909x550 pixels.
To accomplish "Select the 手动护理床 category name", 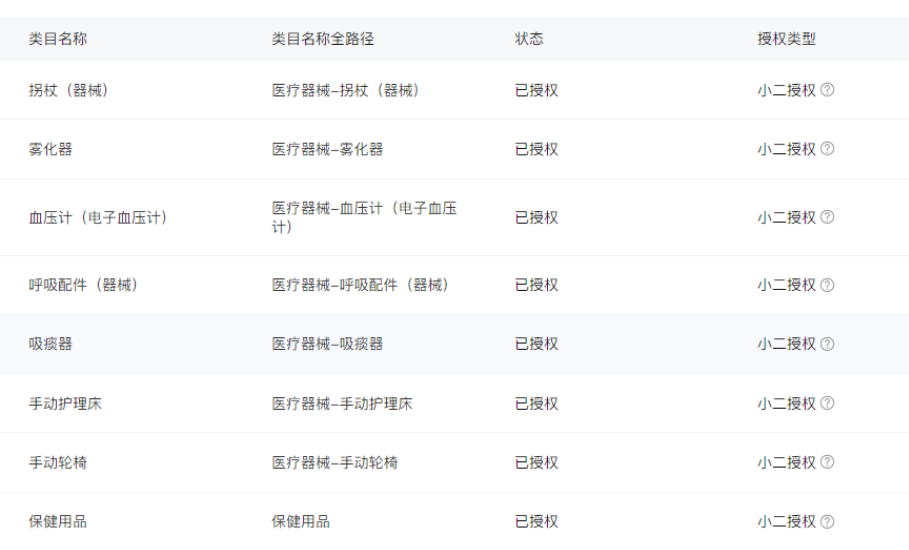I will (x=65, y=404).
